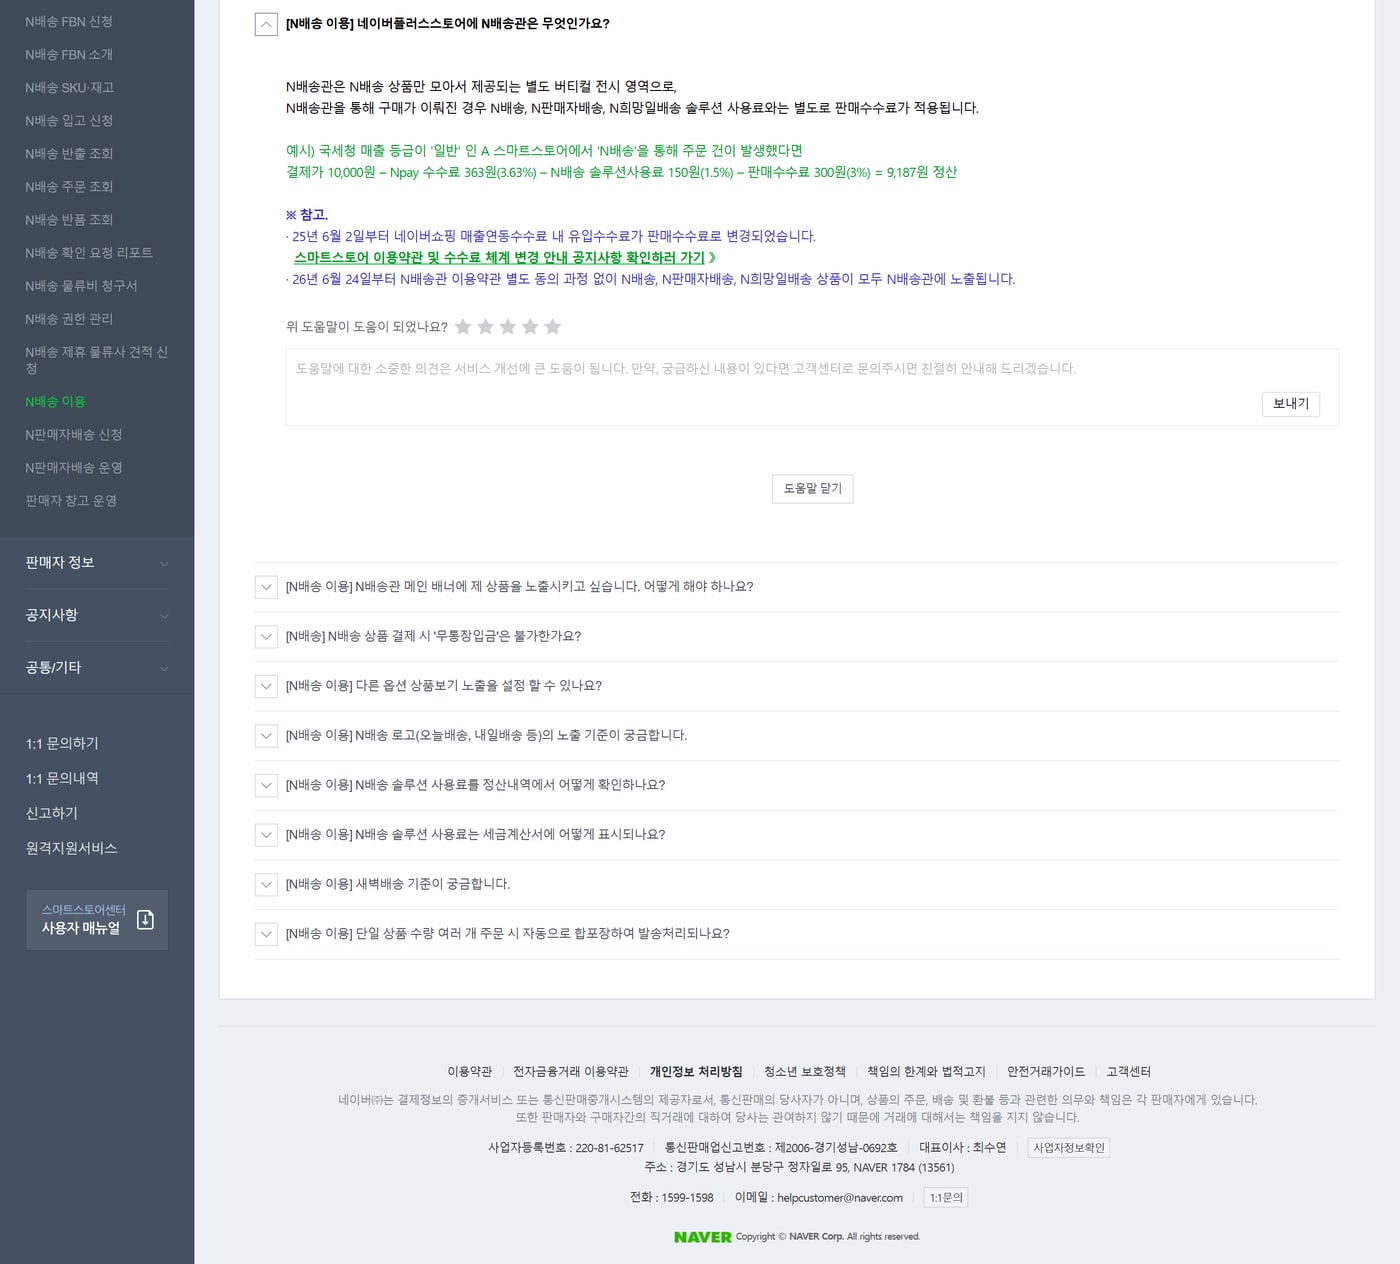
Task: Open 1:1 문의내역 in sidebar
Action: click(x=62, y=779)
